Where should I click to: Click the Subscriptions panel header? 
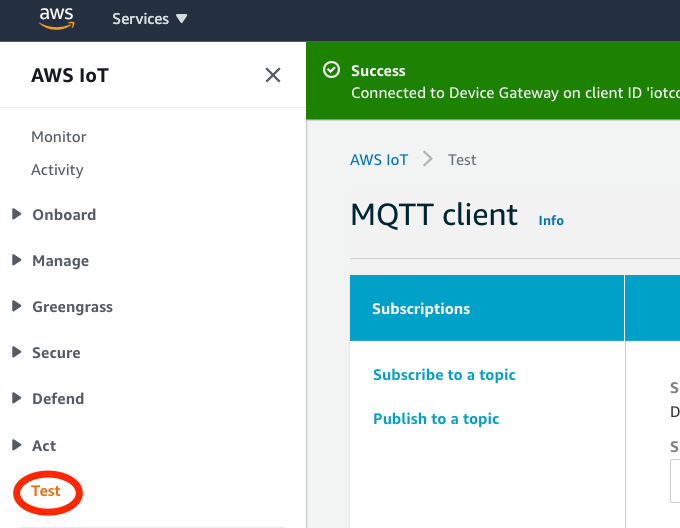point(487,308)
